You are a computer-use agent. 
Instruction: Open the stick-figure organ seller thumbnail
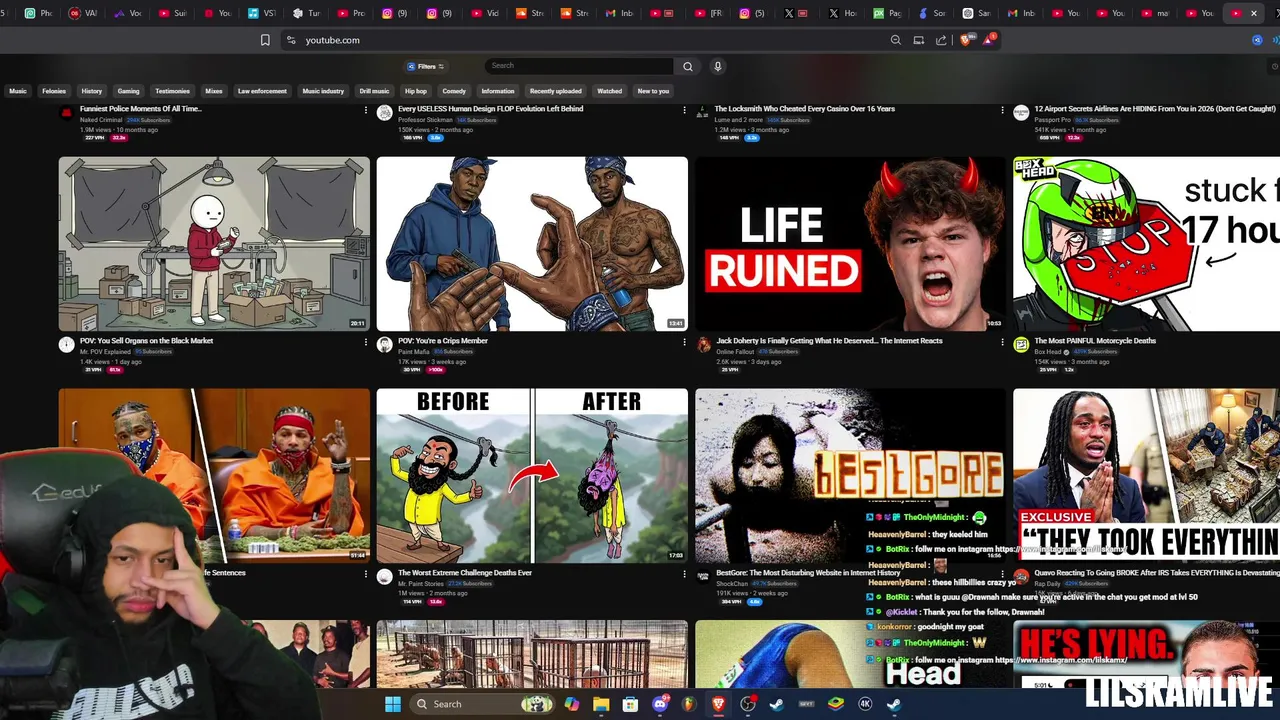214,244
